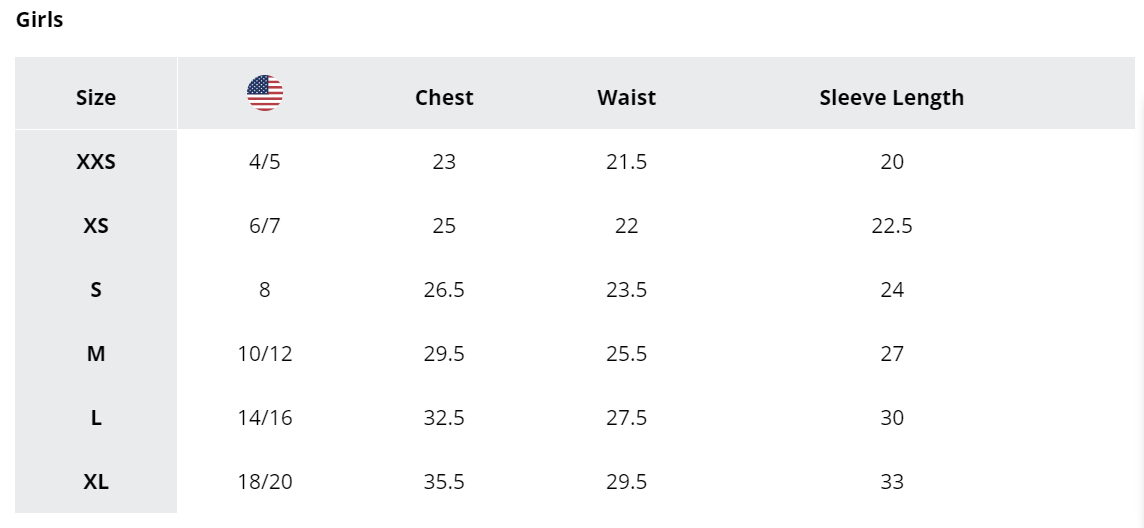Select the US size 18/20 cell

(264, 482)
